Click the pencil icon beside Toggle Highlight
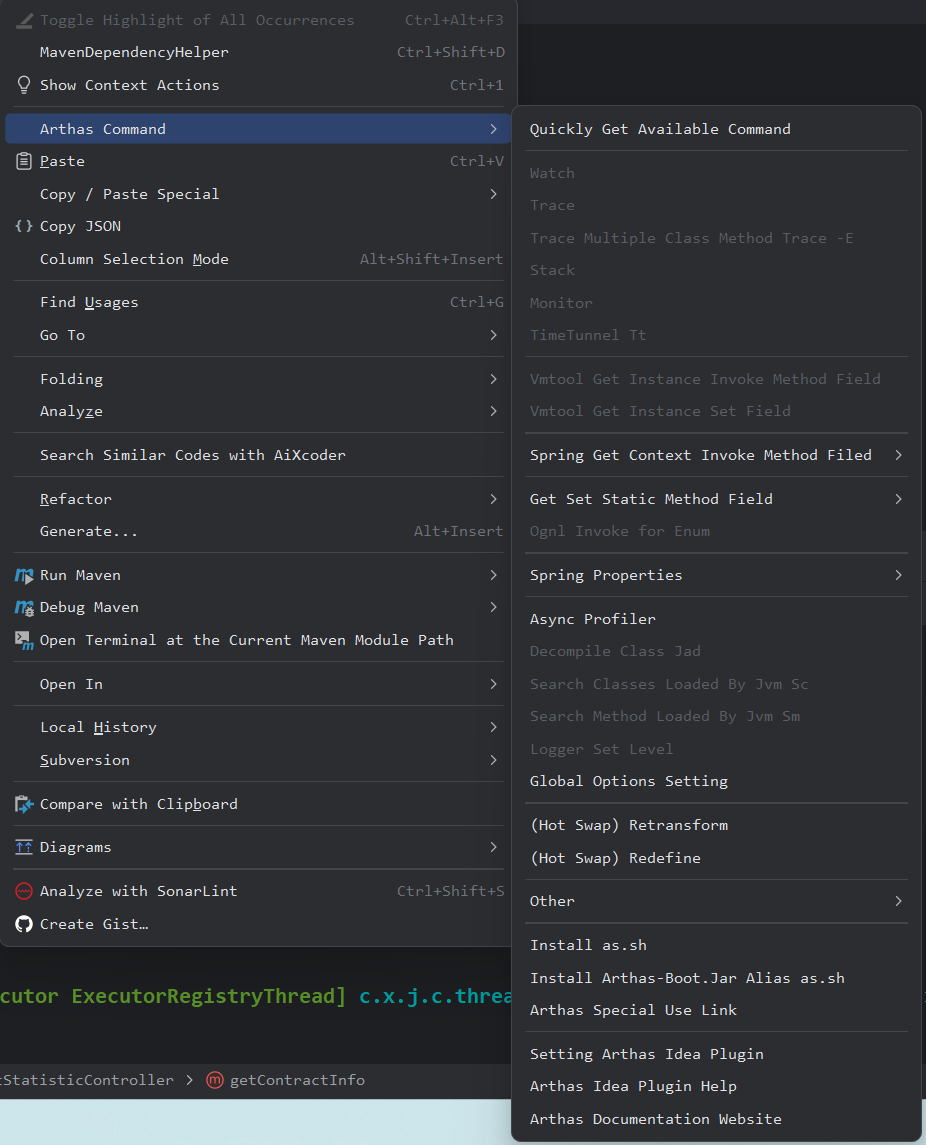Image resolution: width=926 pixels, height=1145 pixels. click(x=24, y=21)
